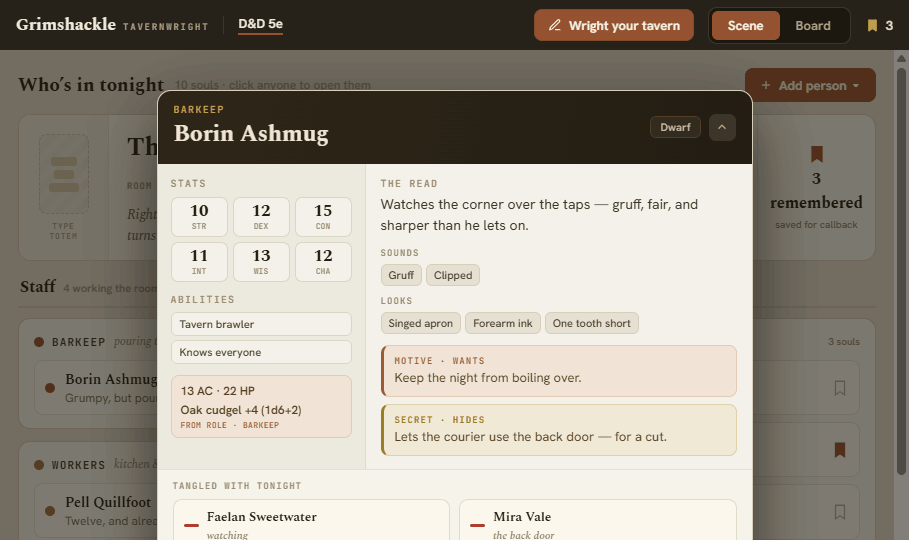
Task: Click the Clipped sound tag
Action: tap(453, 275)
